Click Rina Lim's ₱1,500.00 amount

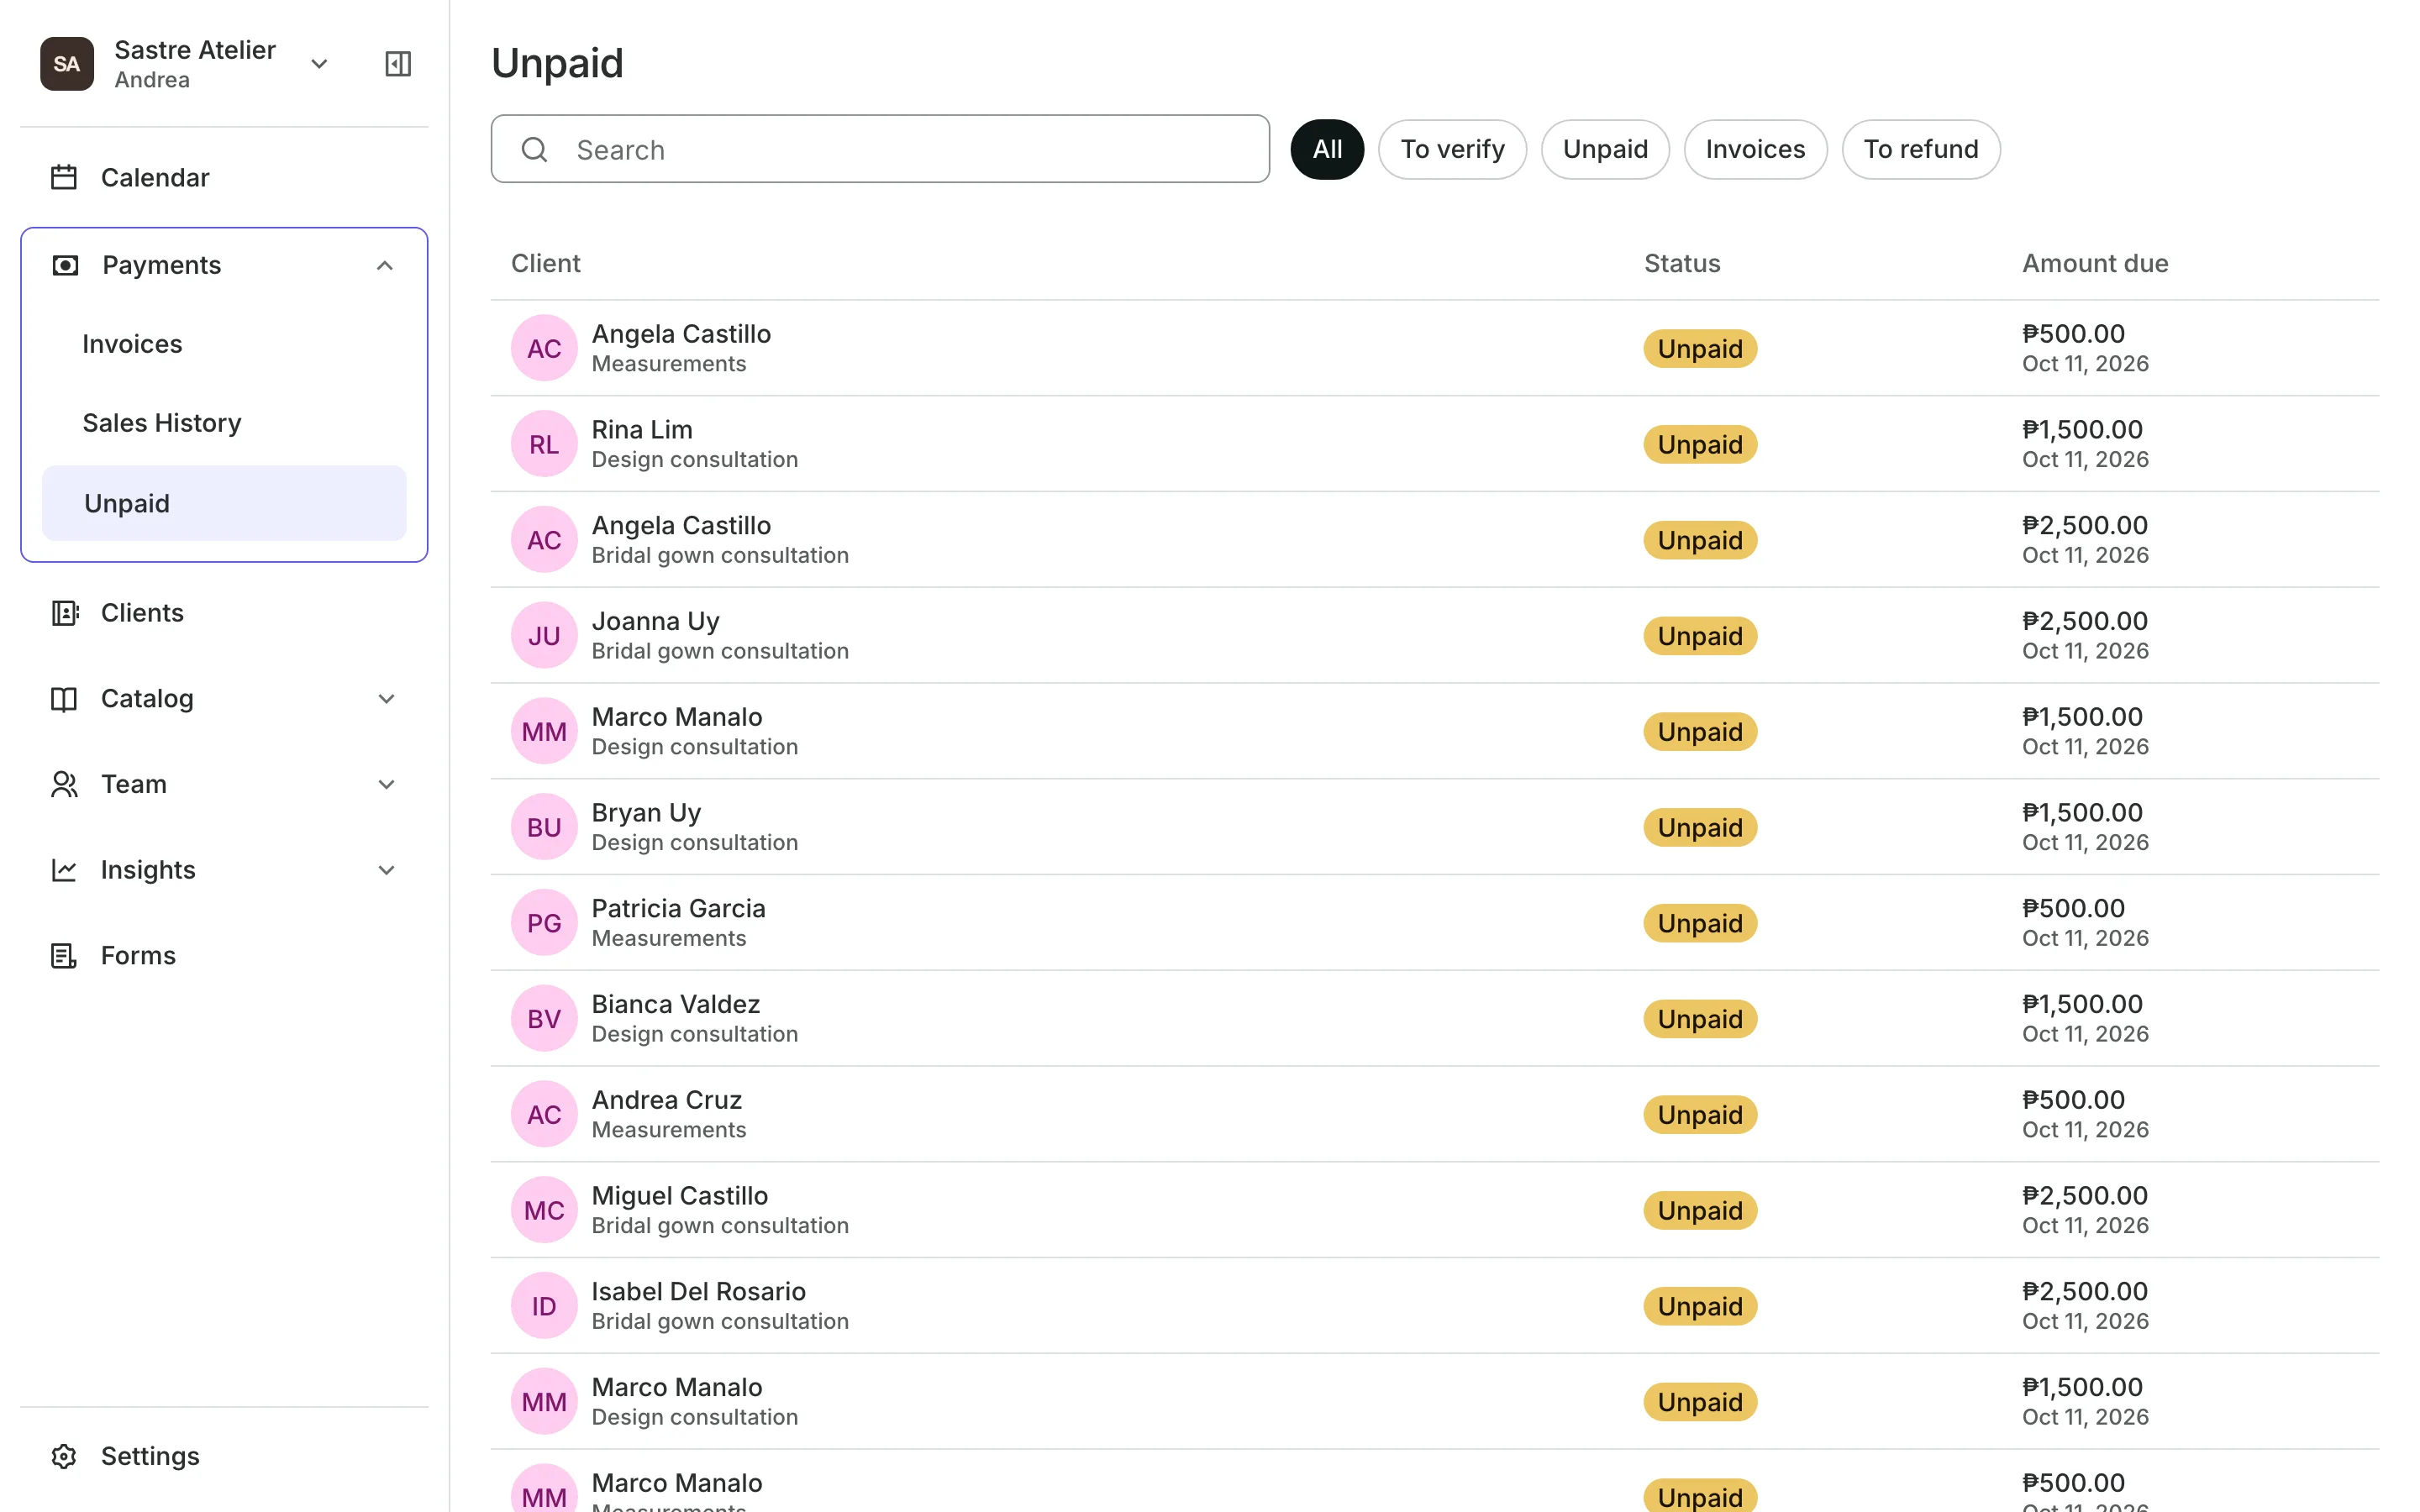coord(2082,429)
